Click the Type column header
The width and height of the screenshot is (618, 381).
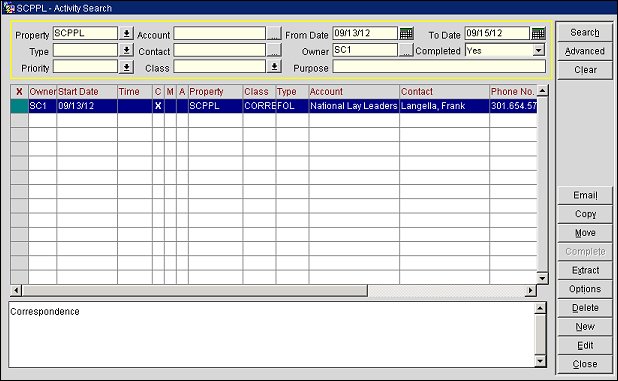point(292,92)
